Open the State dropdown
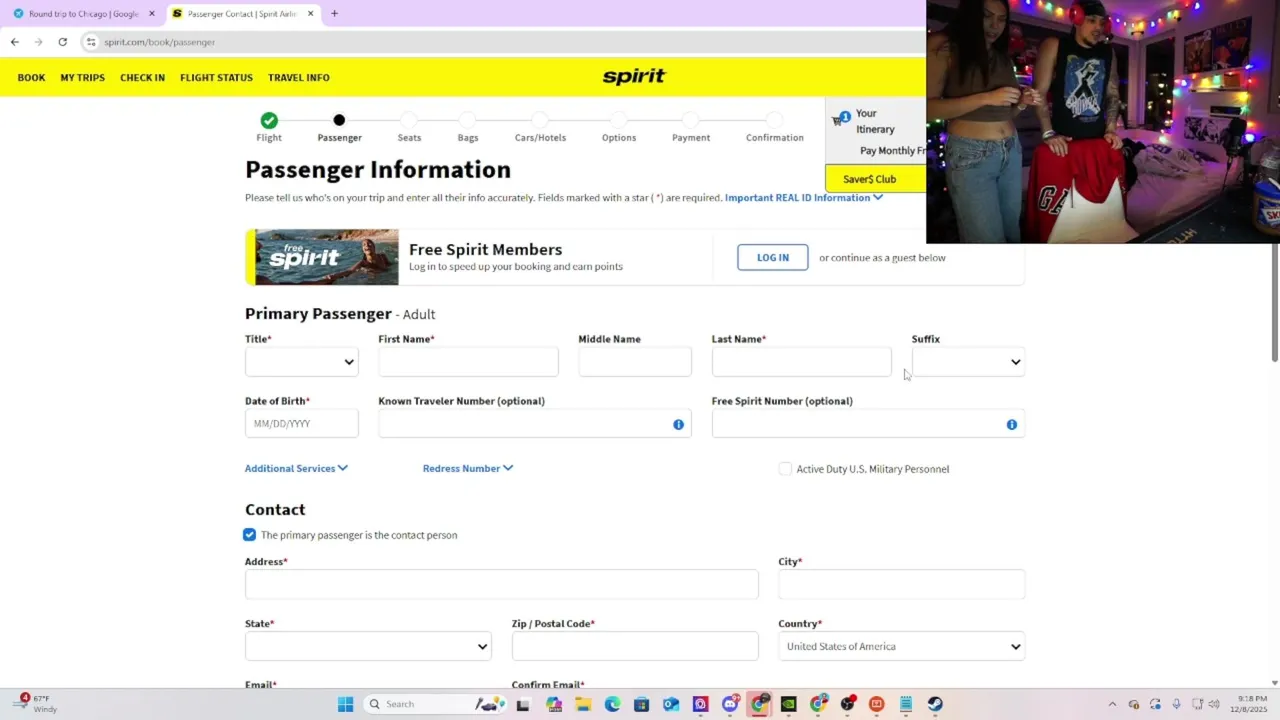 tap(368, 647)
